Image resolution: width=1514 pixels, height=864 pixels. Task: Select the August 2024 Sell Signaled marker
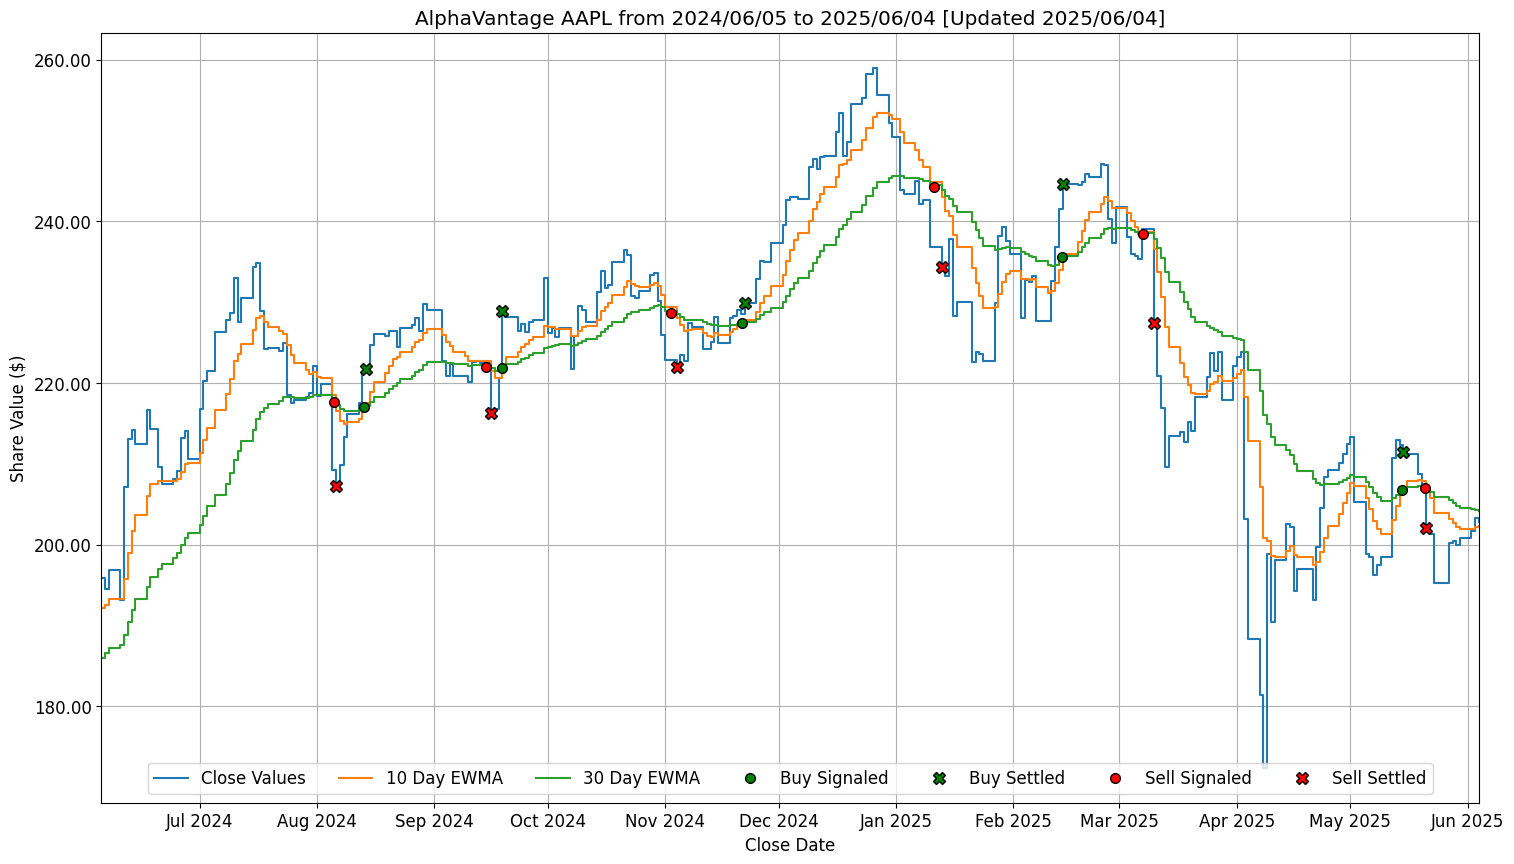pyautogui.click(x=334, y=402)
